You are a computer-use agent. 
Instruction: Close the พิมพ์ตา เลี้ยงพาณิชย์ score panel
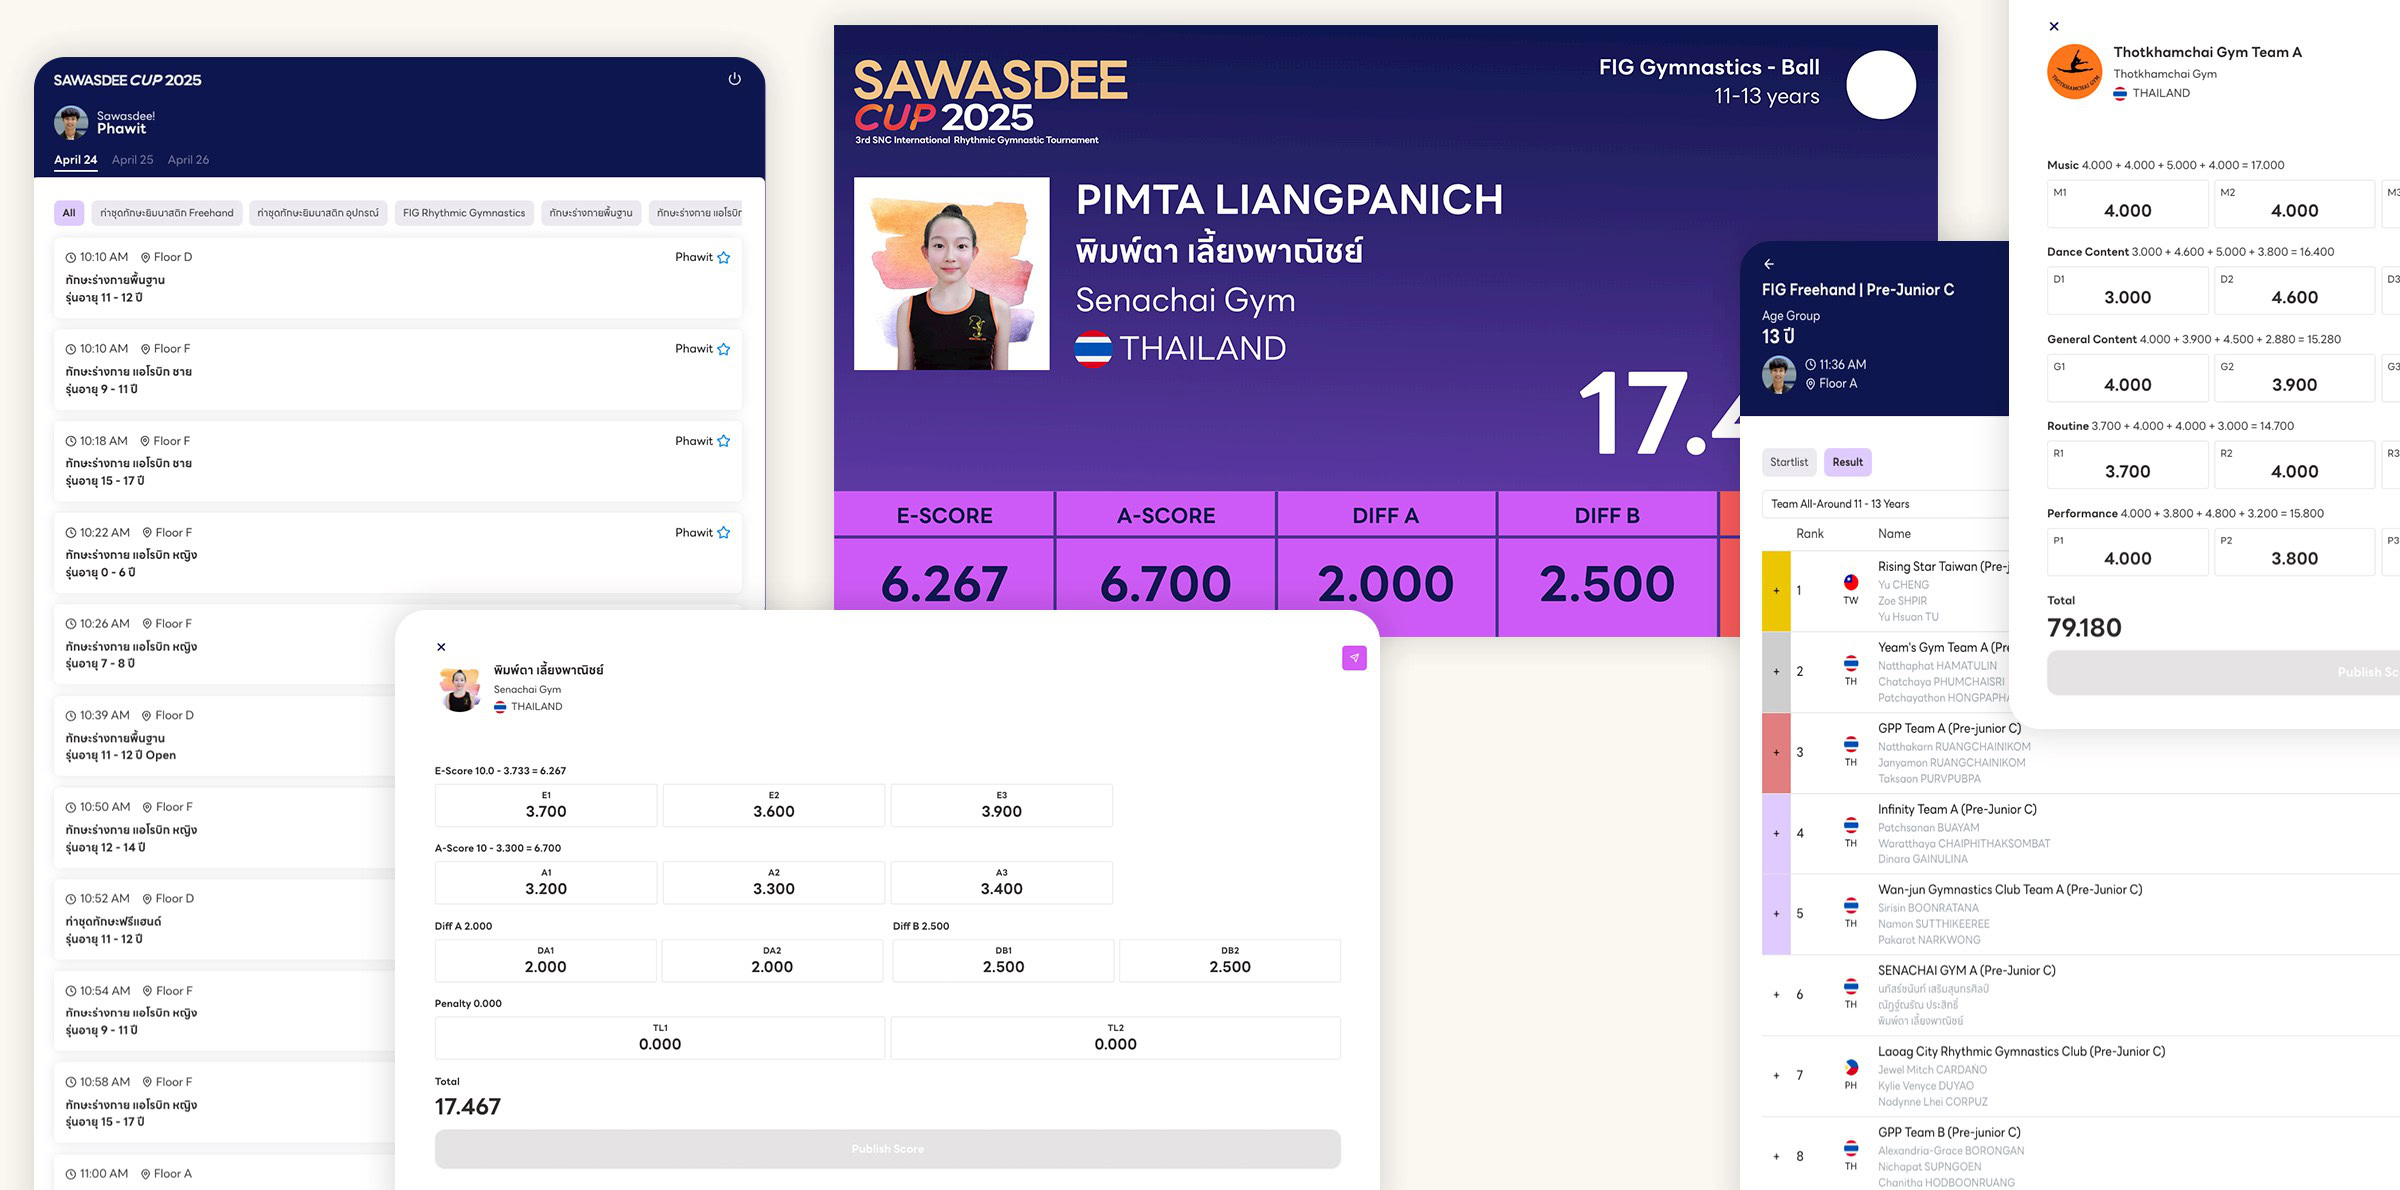(441, 647)
